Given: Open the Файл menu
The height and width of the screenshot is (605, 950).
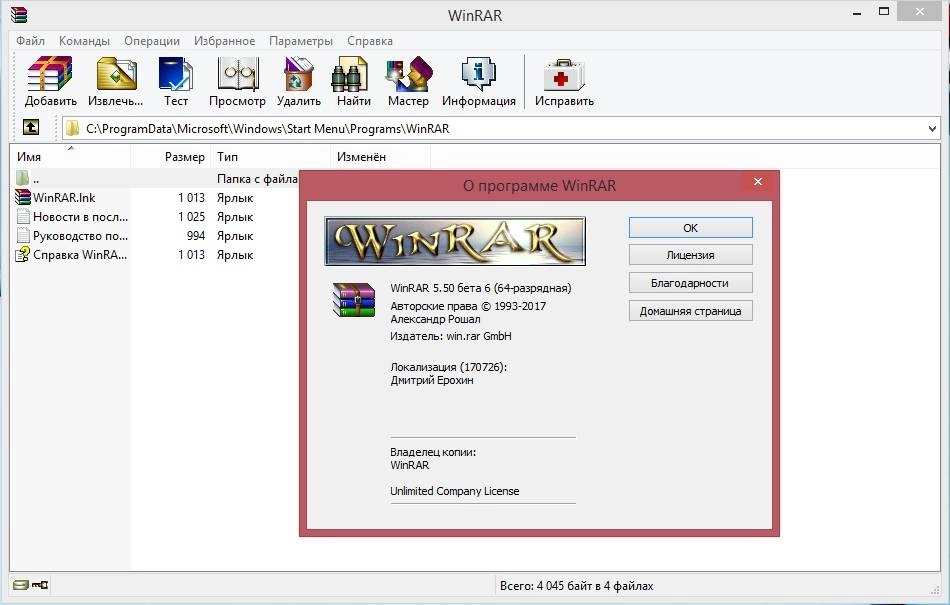Looking at the screenshot, I should pyautogui.click(x=30, y=41).
